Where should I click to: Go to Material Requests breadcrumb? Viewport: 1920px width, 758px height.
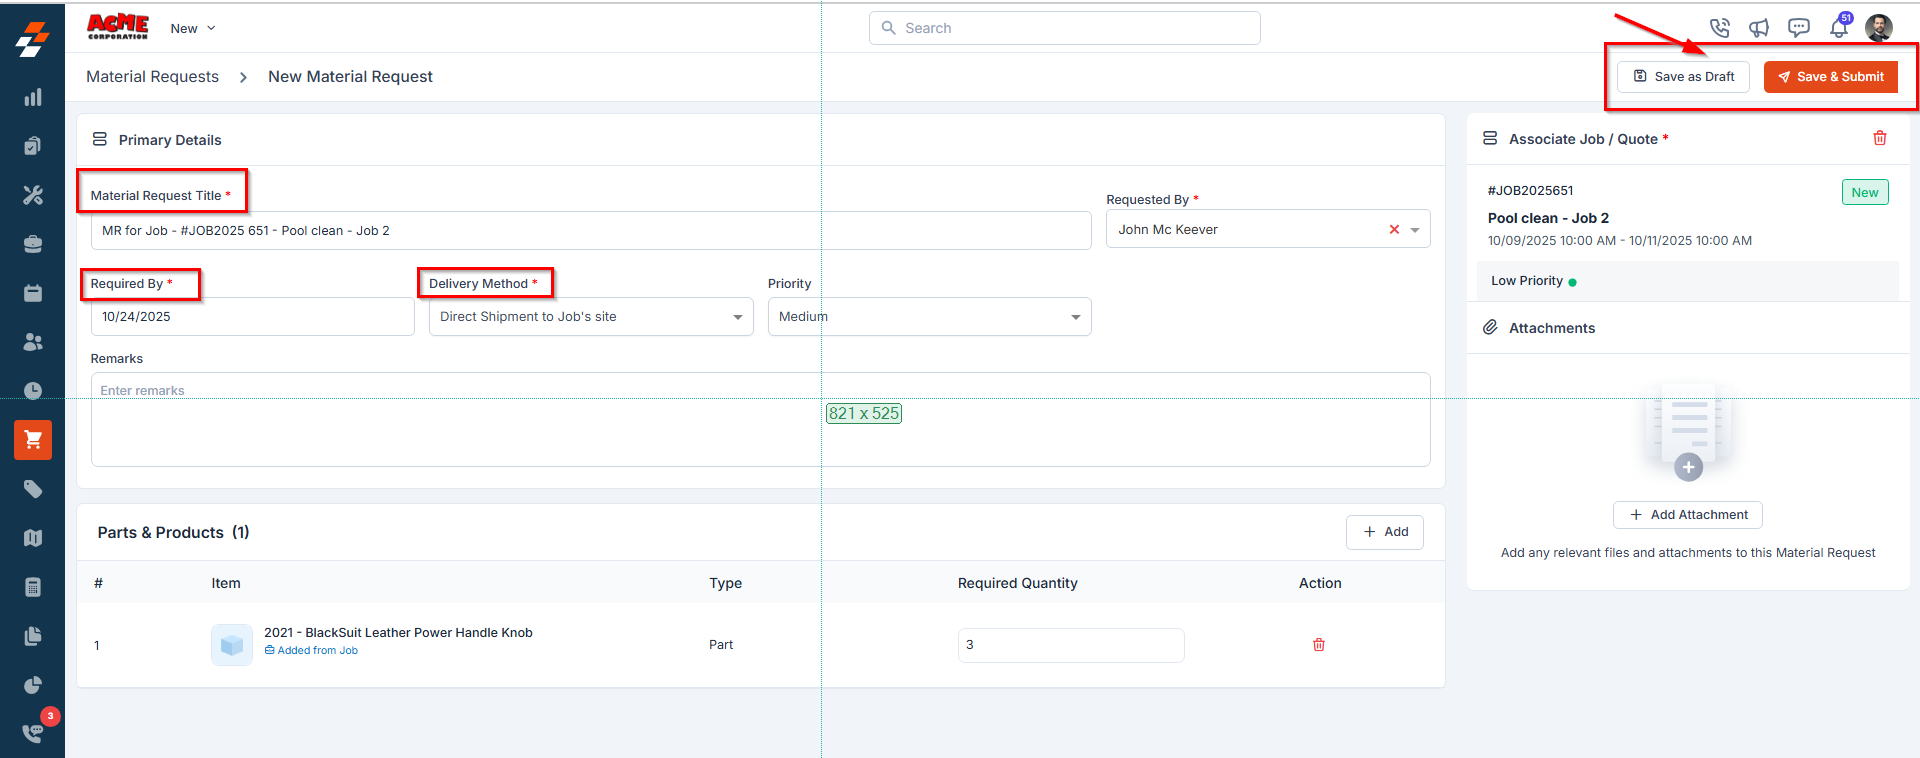pyautogui.click(x=152, y=77)
